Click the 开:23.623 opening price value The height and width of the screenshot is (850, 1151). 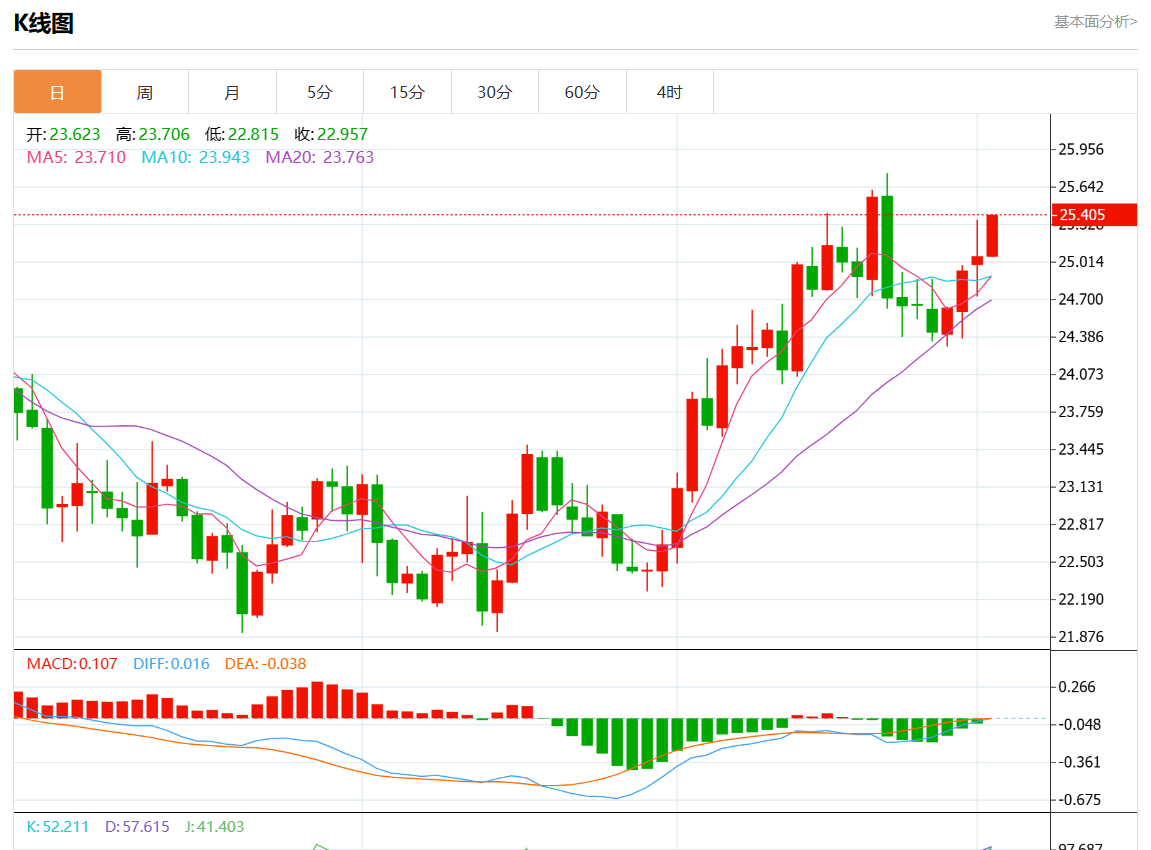pyautogui.click(x=63, y=134)
